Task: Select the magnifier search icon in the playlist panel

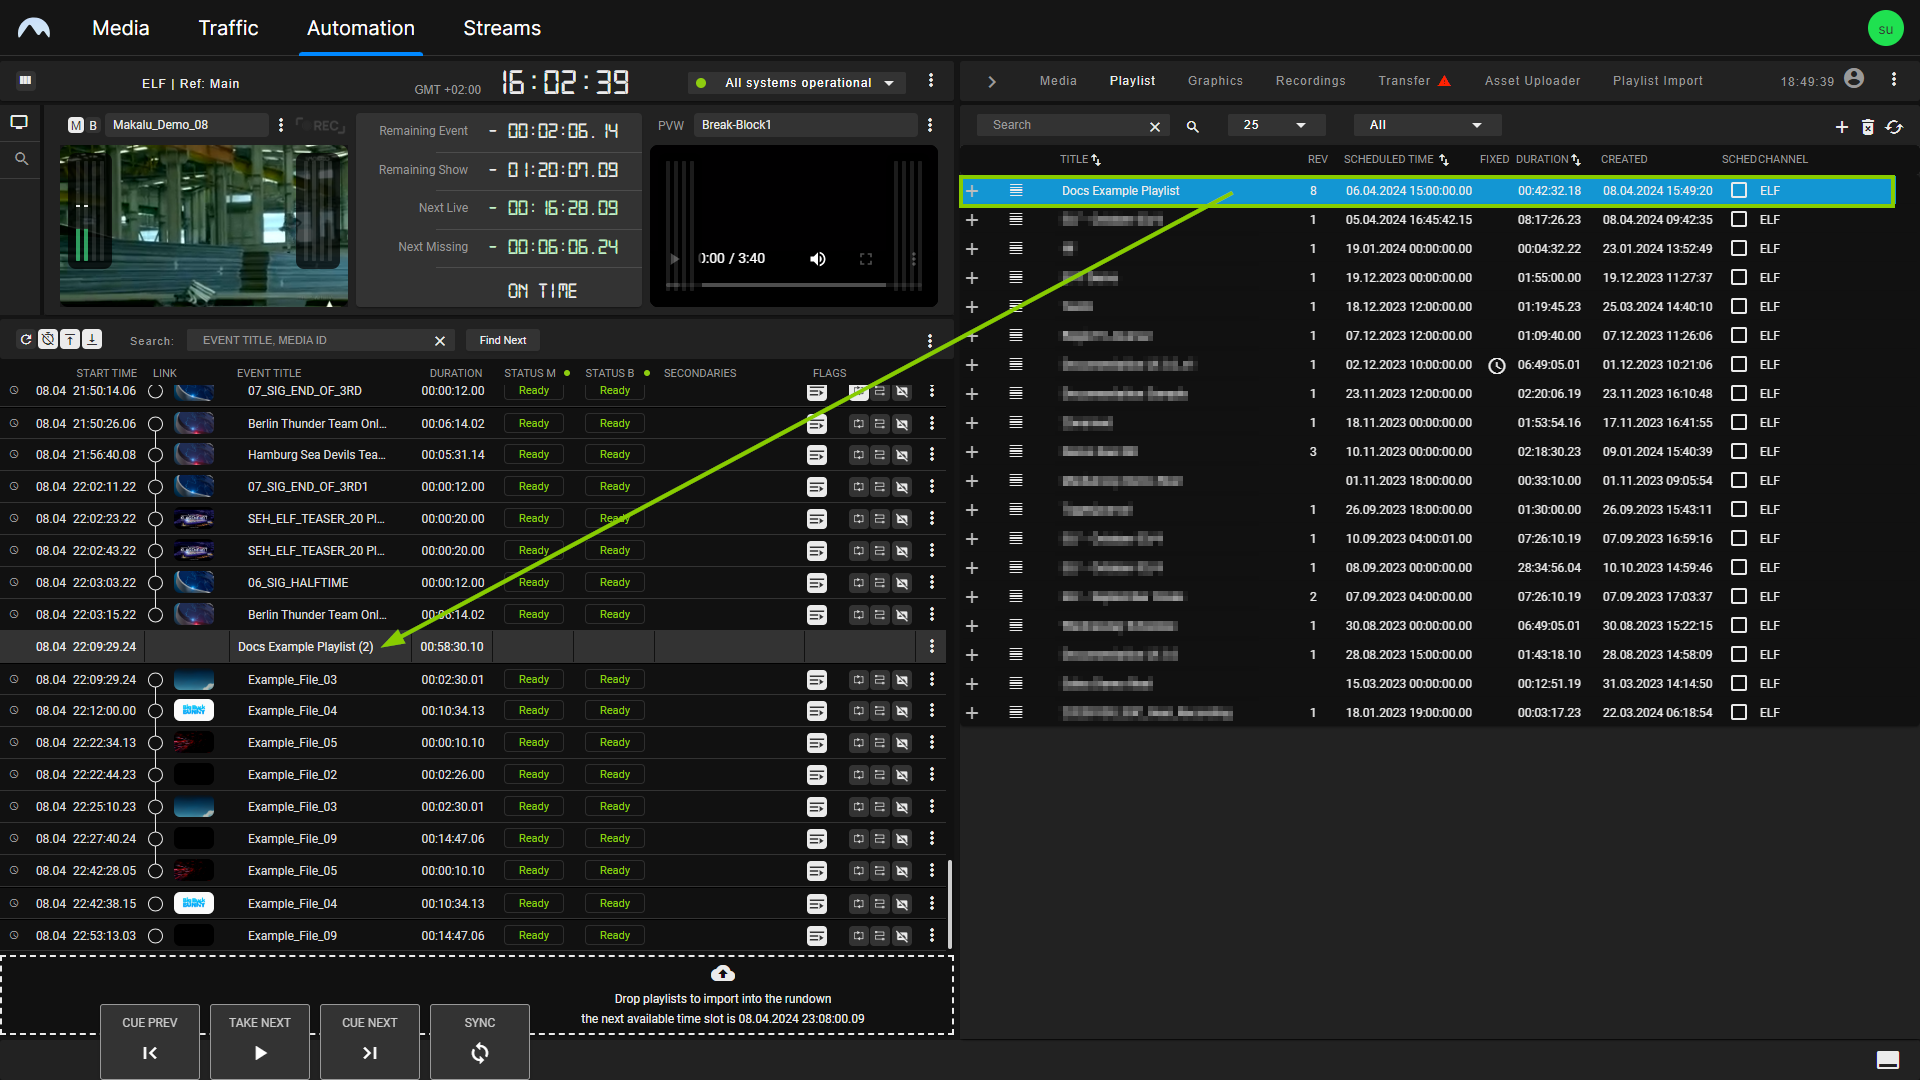Action: coord(1192,126)
